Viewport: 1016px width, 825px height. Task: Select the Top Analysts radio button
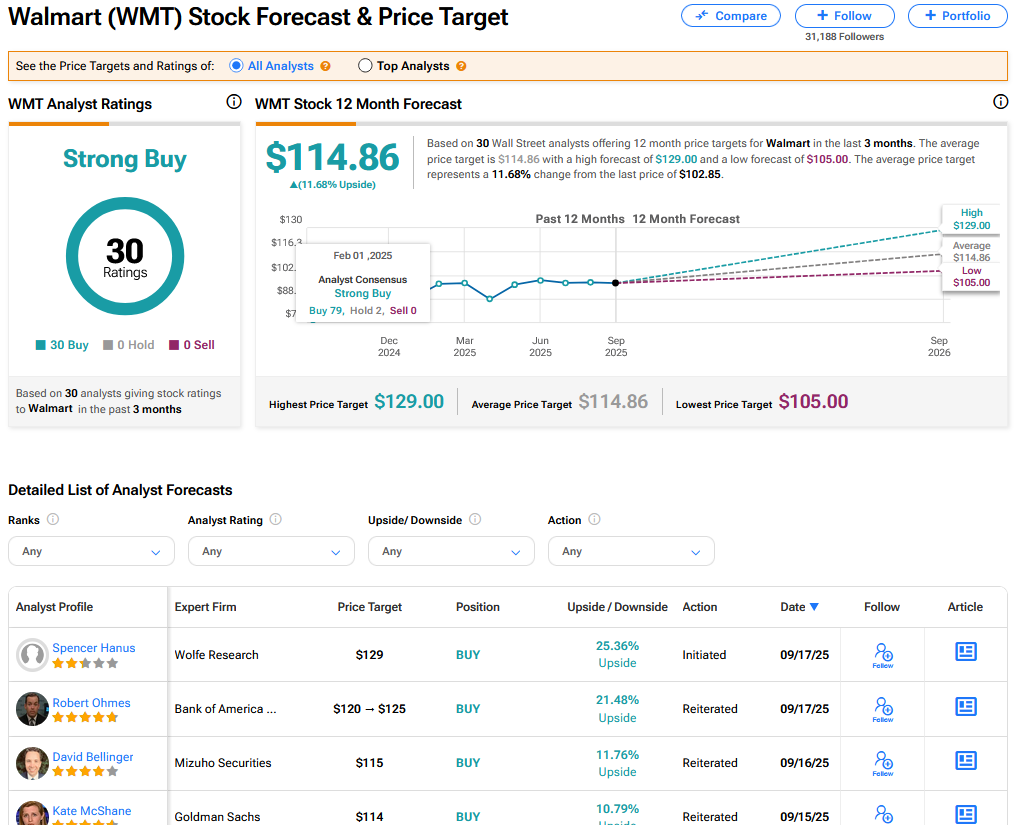(365, 66)
